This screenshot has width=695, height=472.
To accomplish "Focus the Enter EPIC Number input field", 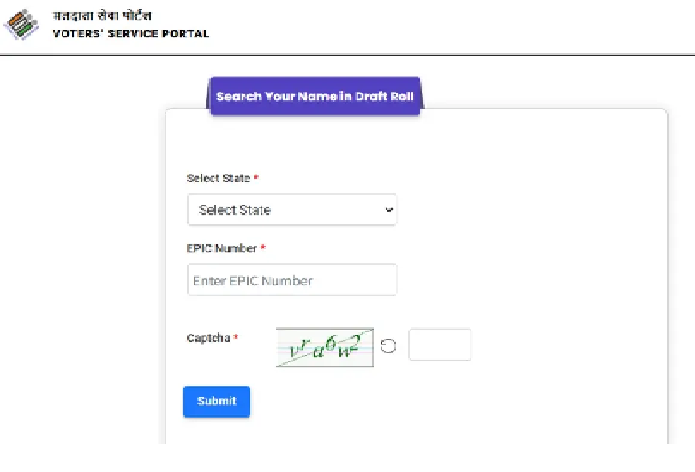I will click(x=291, y=280).
